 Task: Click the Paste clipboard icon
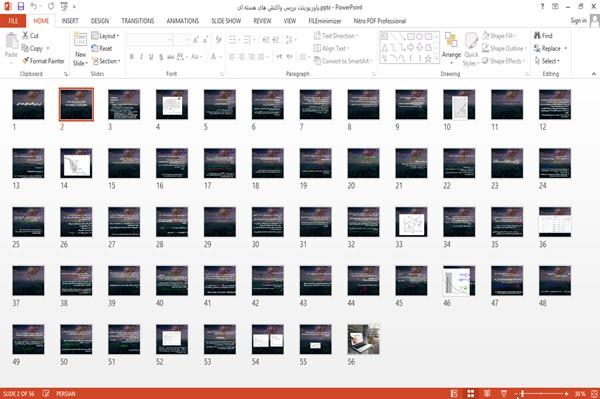11,41
